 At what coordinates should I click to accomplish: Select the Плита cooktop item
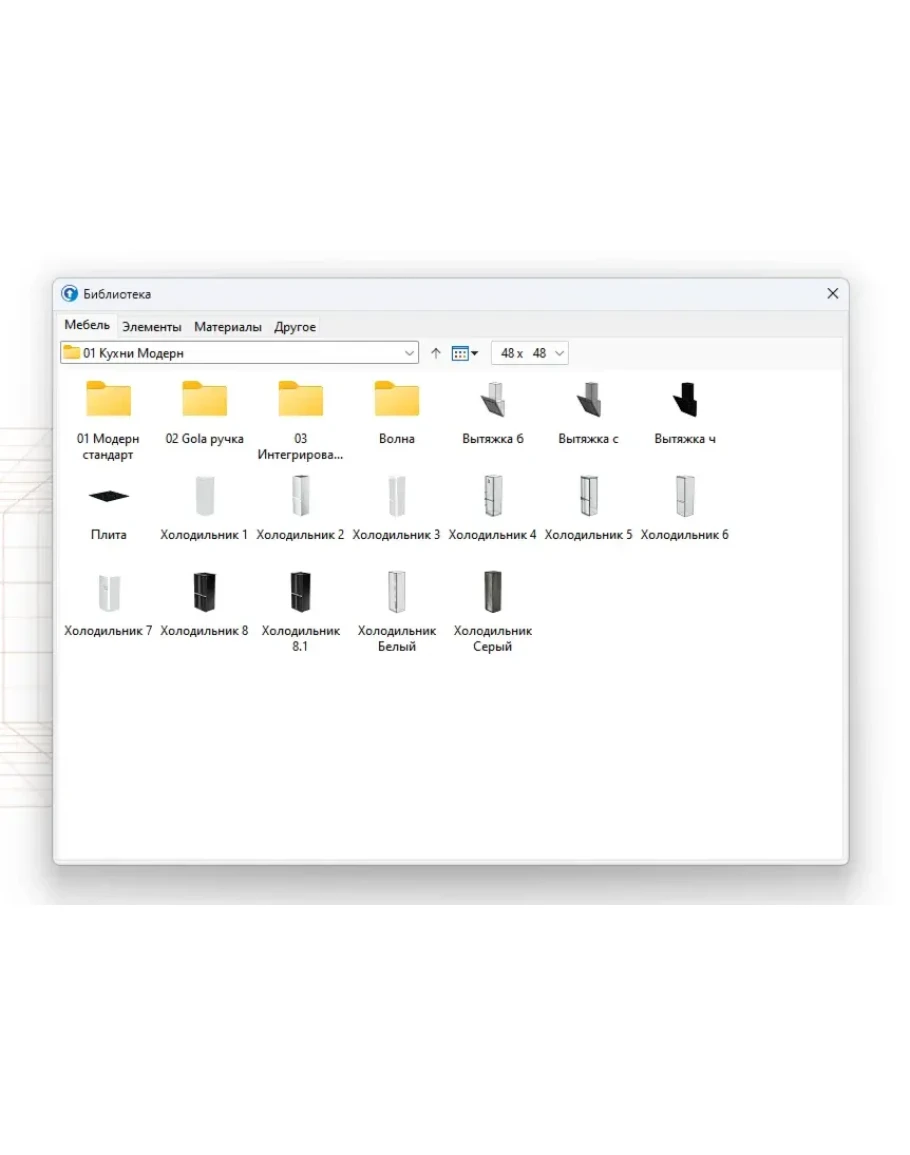click(108, 496)
